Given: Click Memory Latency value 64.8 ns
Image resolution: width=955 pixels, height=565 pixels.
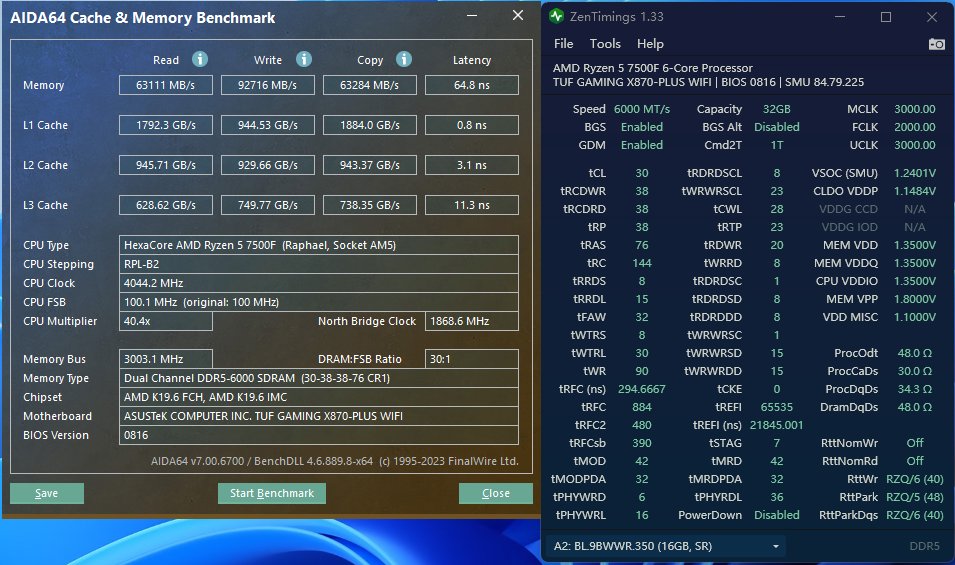Looking at the screenshot, I should coord(472,85).
